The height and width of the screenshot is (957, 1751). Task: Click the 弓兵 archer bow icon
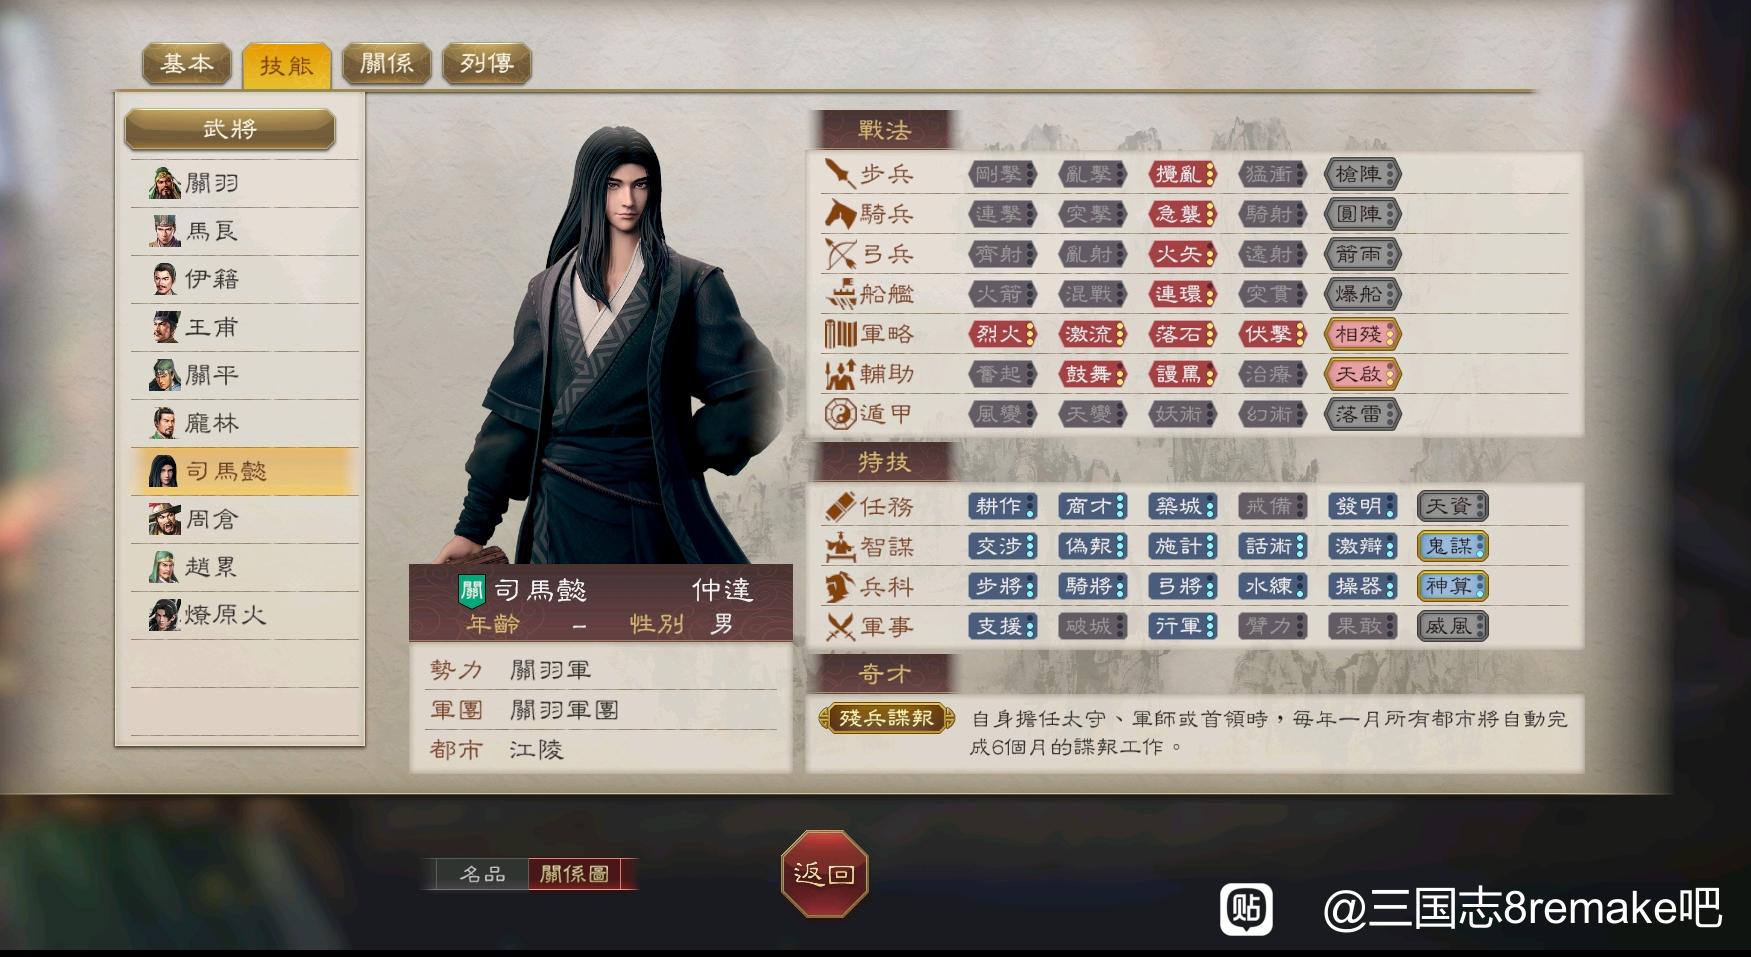(839, 254)
